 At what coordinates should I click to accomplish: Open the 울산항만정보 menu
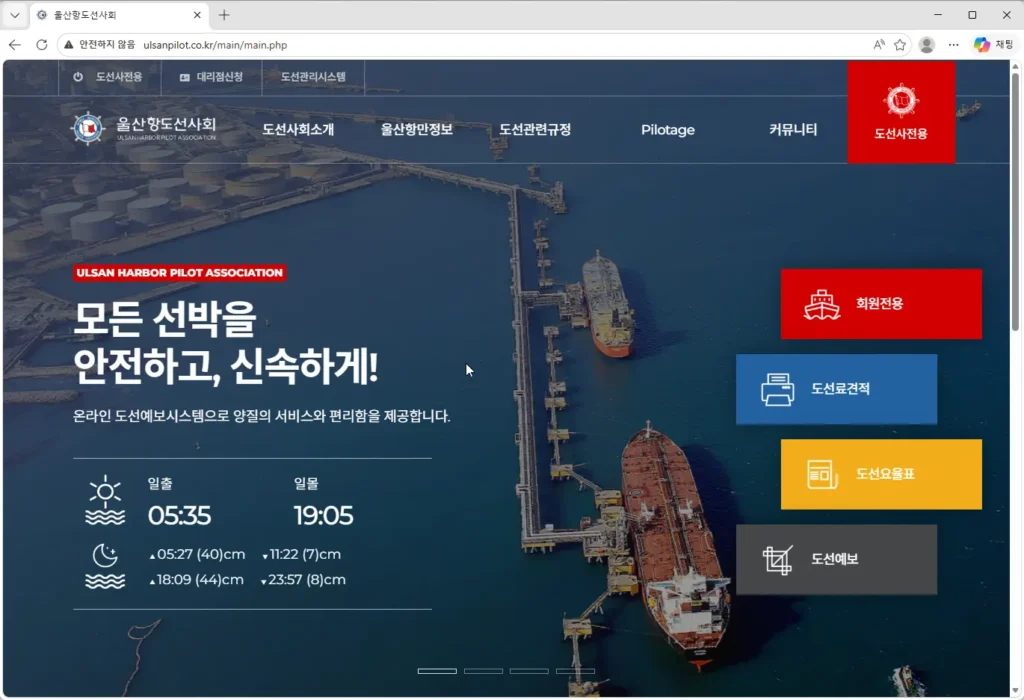pos(417,129)
